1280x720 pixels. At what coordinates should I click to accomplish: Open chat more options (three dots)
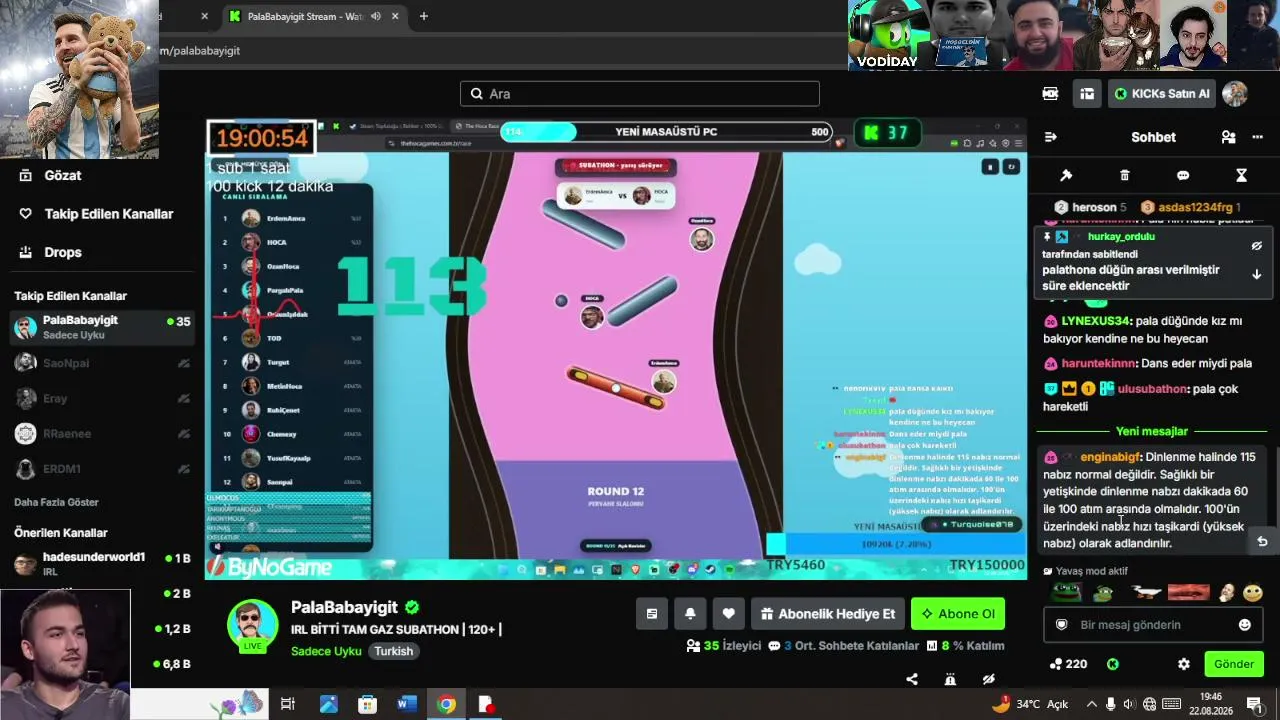click(1257, 137)
